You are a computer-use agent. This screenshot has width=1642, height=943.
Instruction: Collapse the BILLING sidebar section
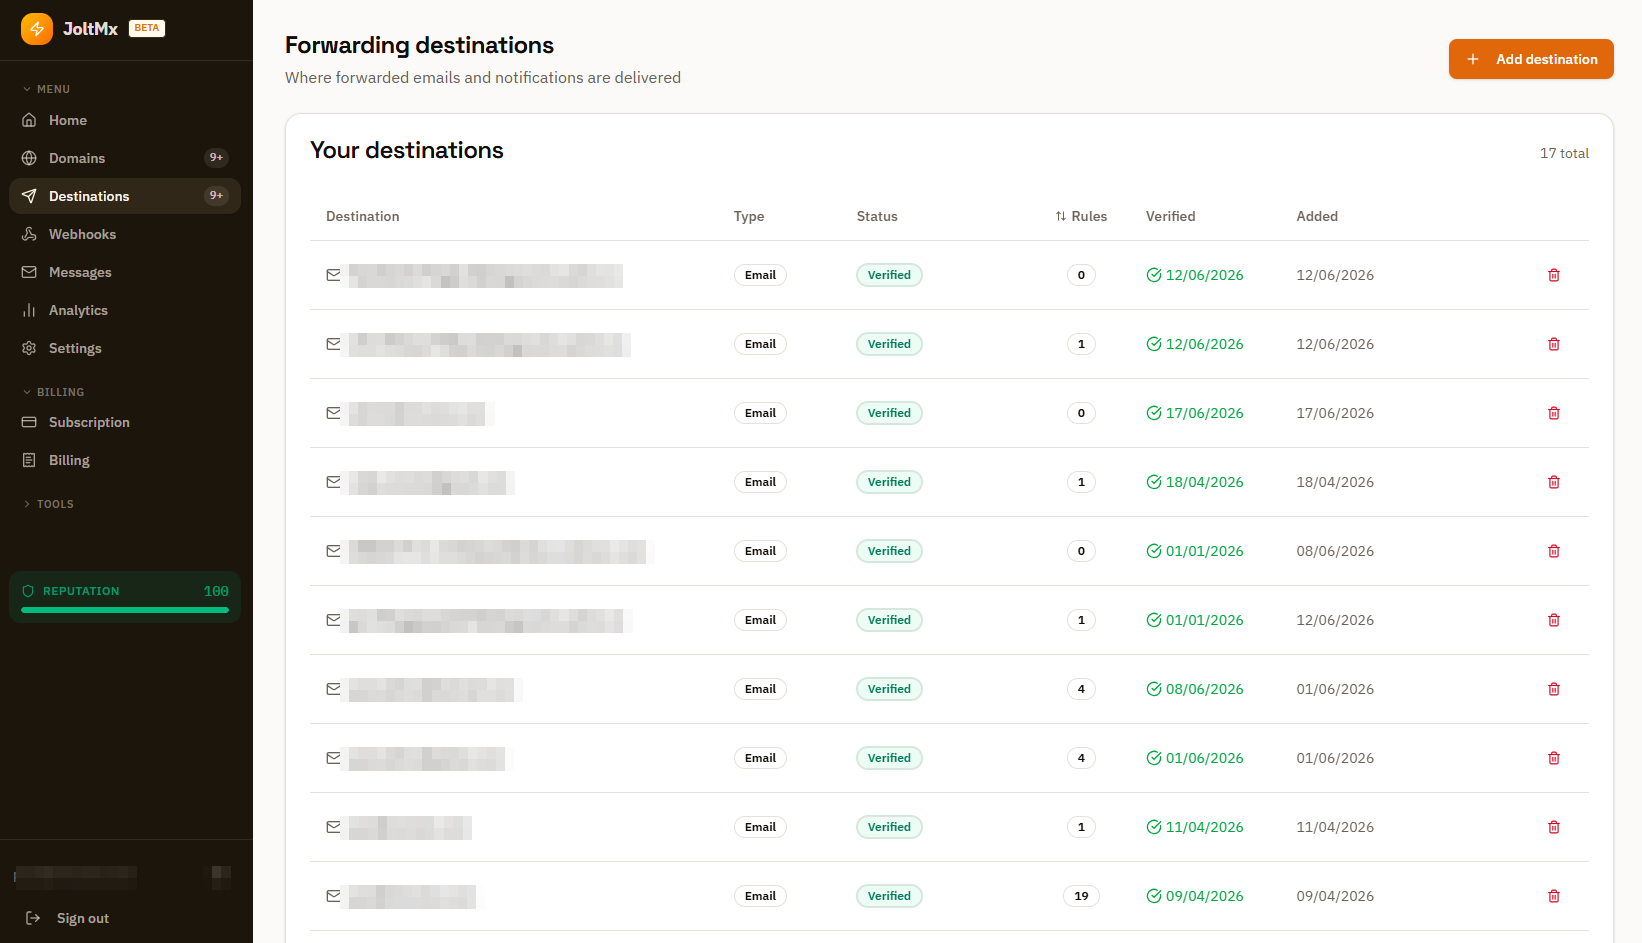[53, 392]
